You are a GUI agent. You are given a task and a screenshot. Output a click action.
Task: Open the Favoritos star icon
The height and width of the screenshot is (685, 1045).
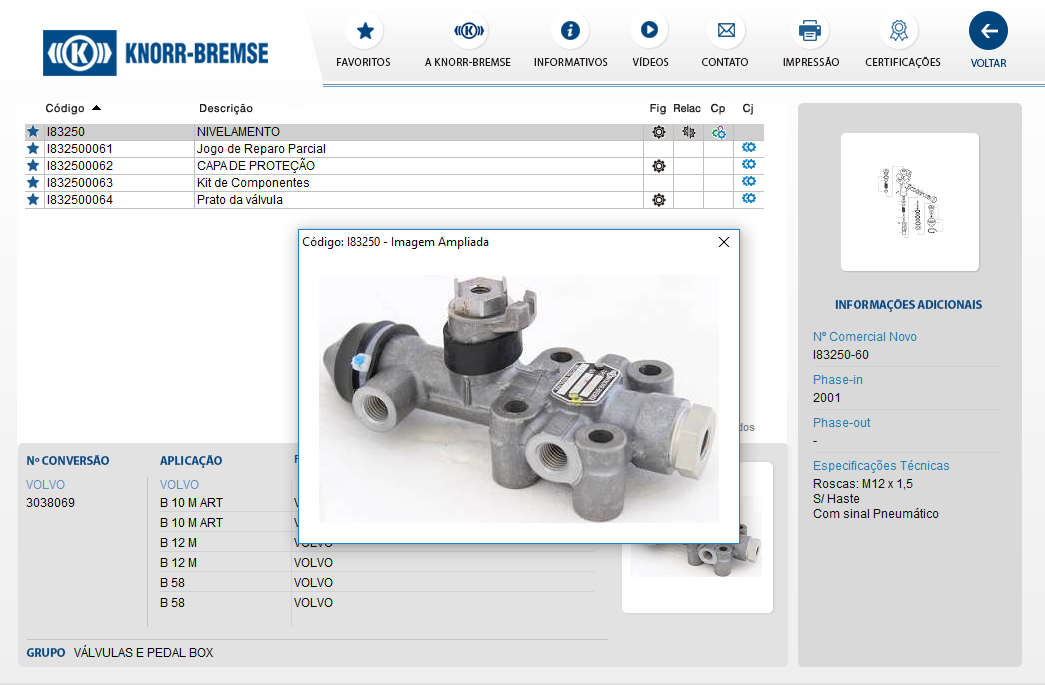364,31
